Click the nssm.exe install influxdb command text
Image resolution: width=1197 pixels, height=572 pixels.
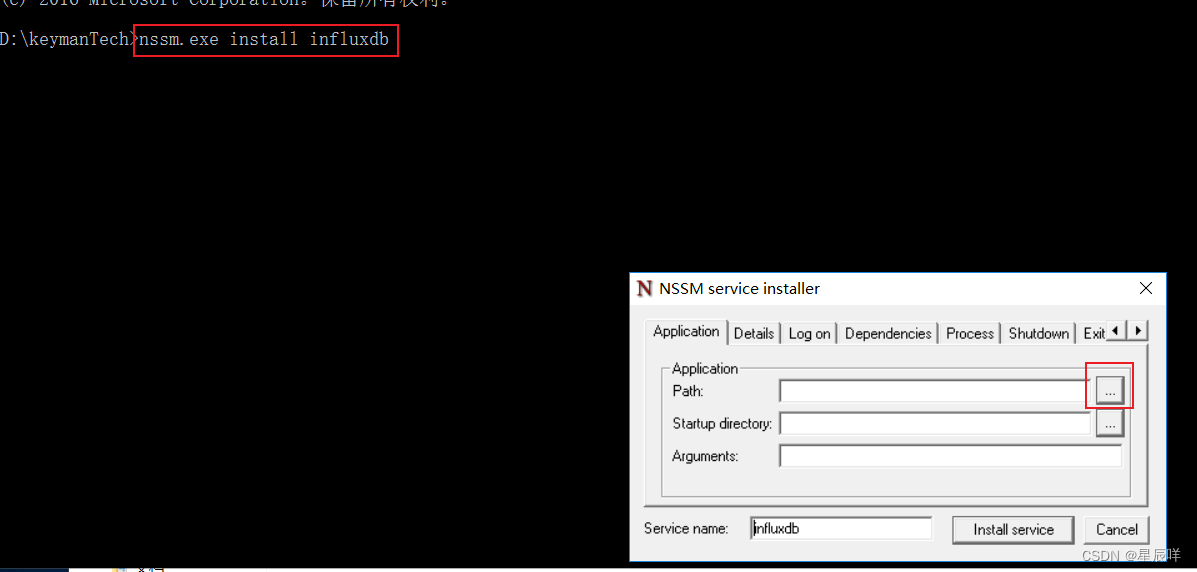pos(265,40)
